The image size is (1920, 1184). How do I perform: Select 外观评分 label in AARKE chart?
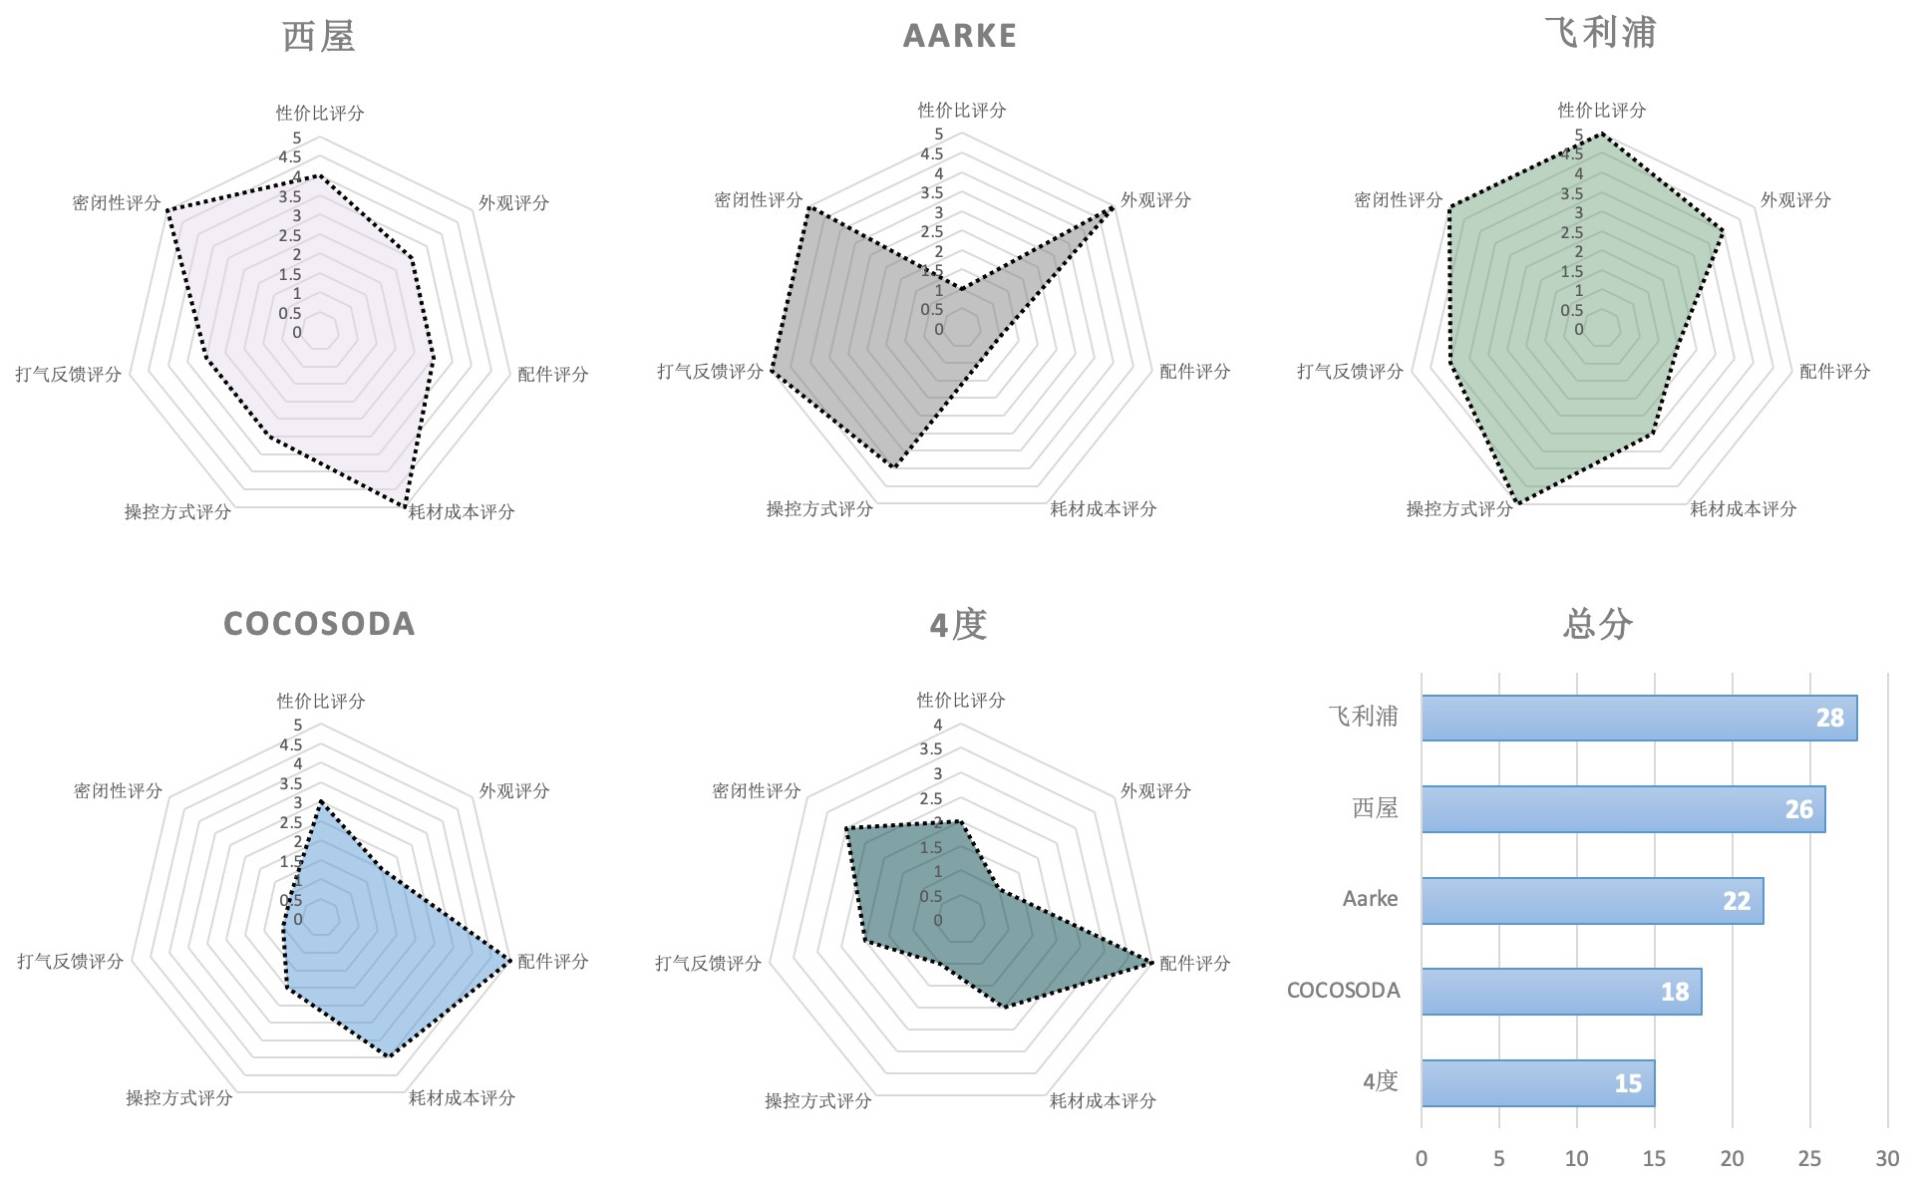[x=1155, y=200]
